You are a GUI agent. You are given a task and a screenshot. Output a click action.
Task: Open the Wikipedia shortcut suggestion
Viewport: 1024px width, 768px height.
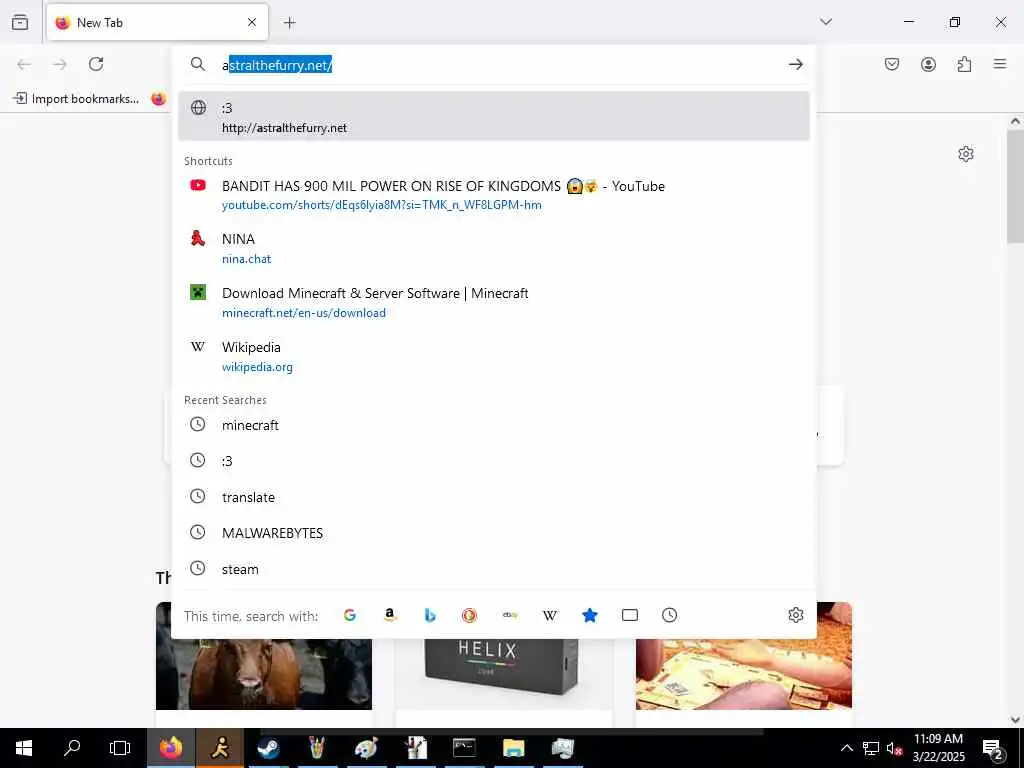click(x=494, y=357)
